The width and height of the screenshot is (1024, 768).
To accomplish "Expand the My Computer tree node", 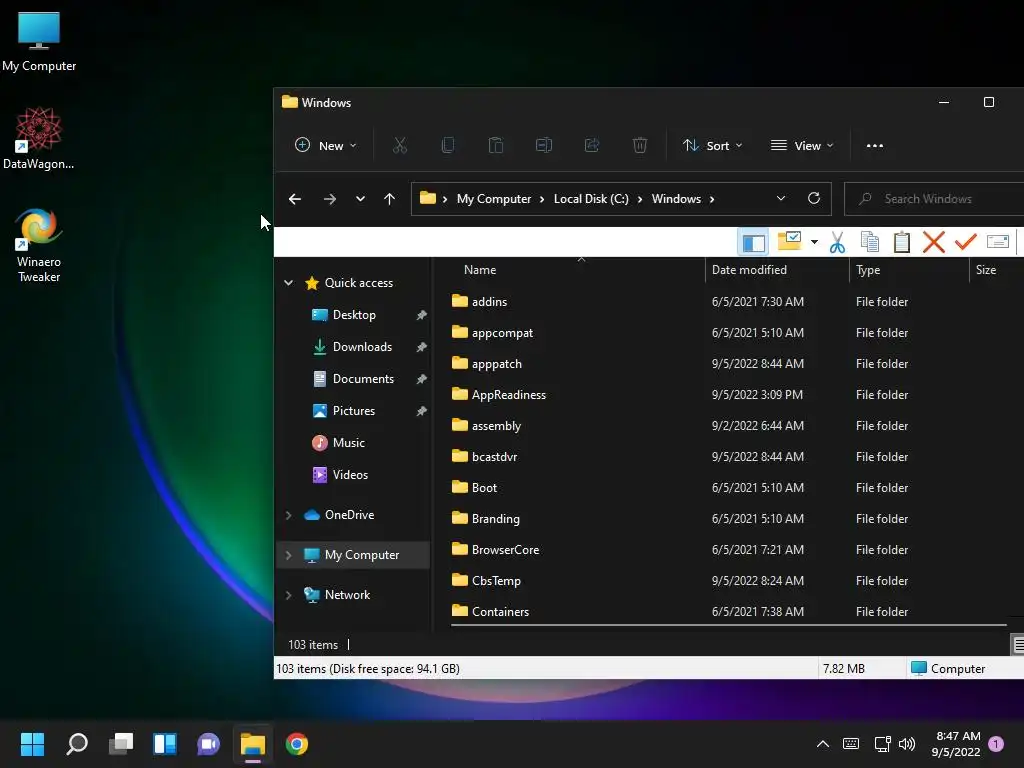I will pos(289,555).
